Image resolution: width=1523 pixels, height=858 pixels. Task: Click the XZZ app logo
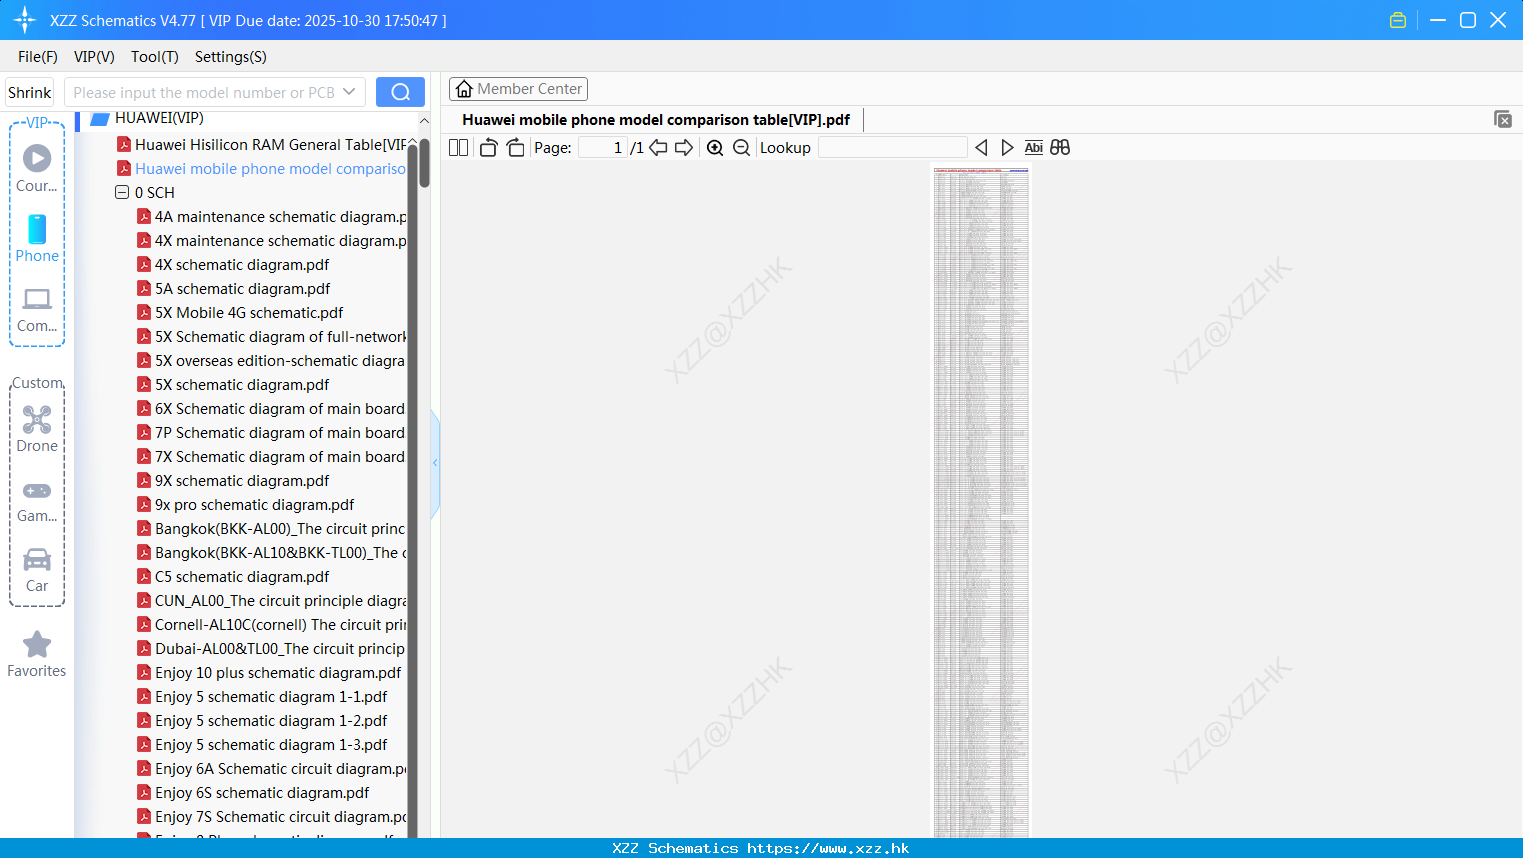point(25,20)
